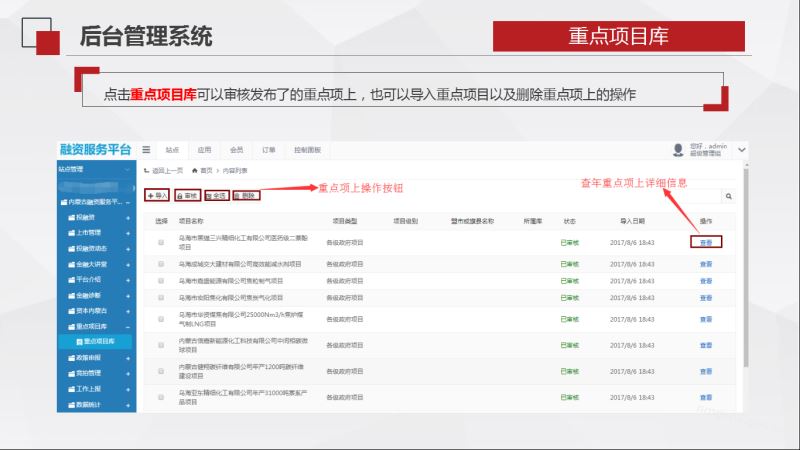Screen dimensions: 800x450
Task: Check the box for 乌海市华资煤焦 project row
Action: (x=161, y=319)
